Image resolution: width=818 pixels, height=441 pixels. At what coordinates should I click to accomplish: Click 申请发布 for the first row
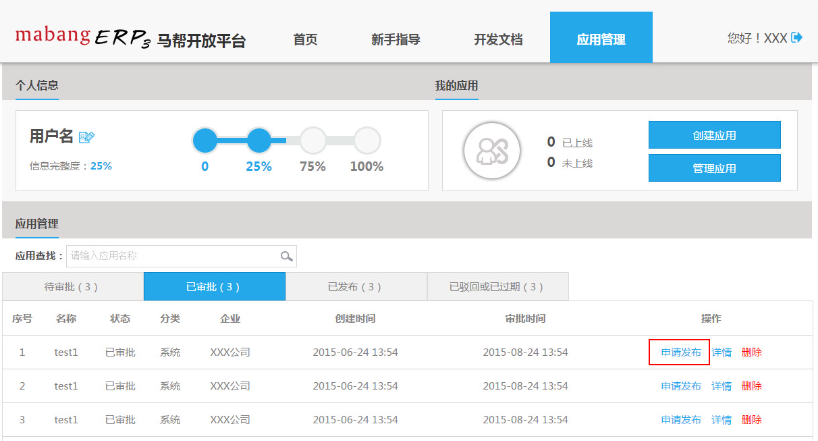[680, 353]
